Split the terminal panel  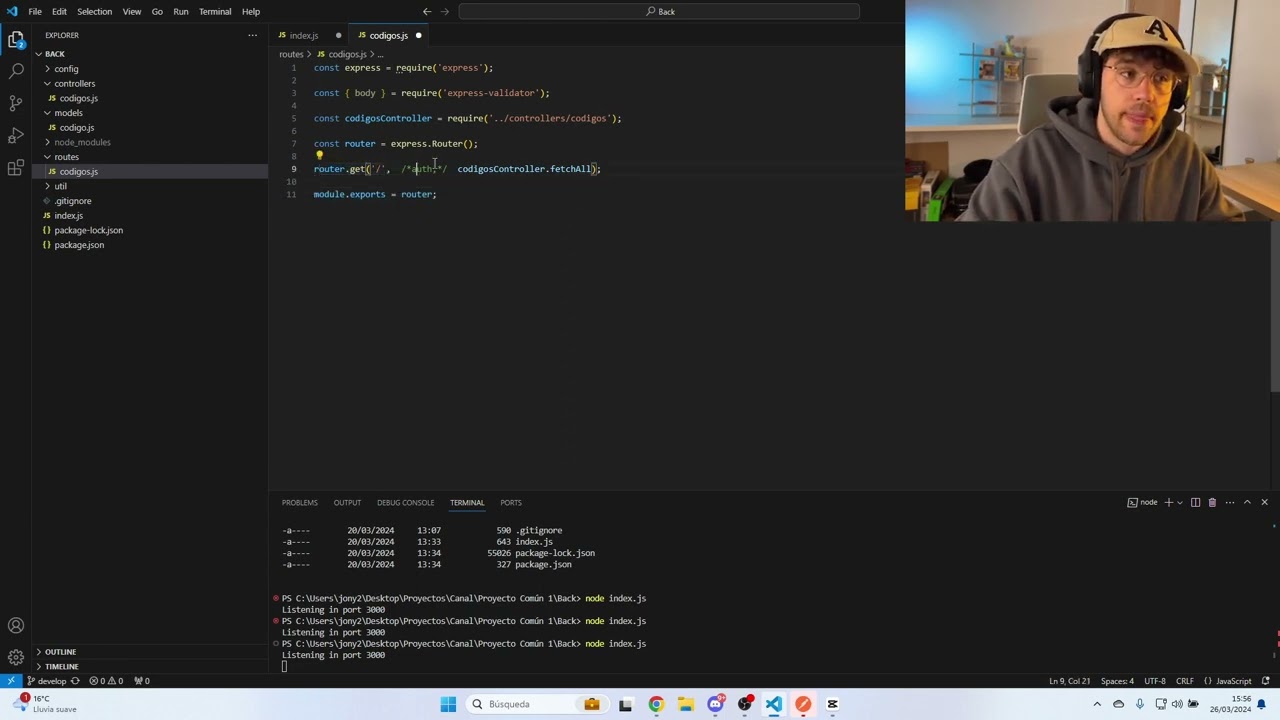1195,502
